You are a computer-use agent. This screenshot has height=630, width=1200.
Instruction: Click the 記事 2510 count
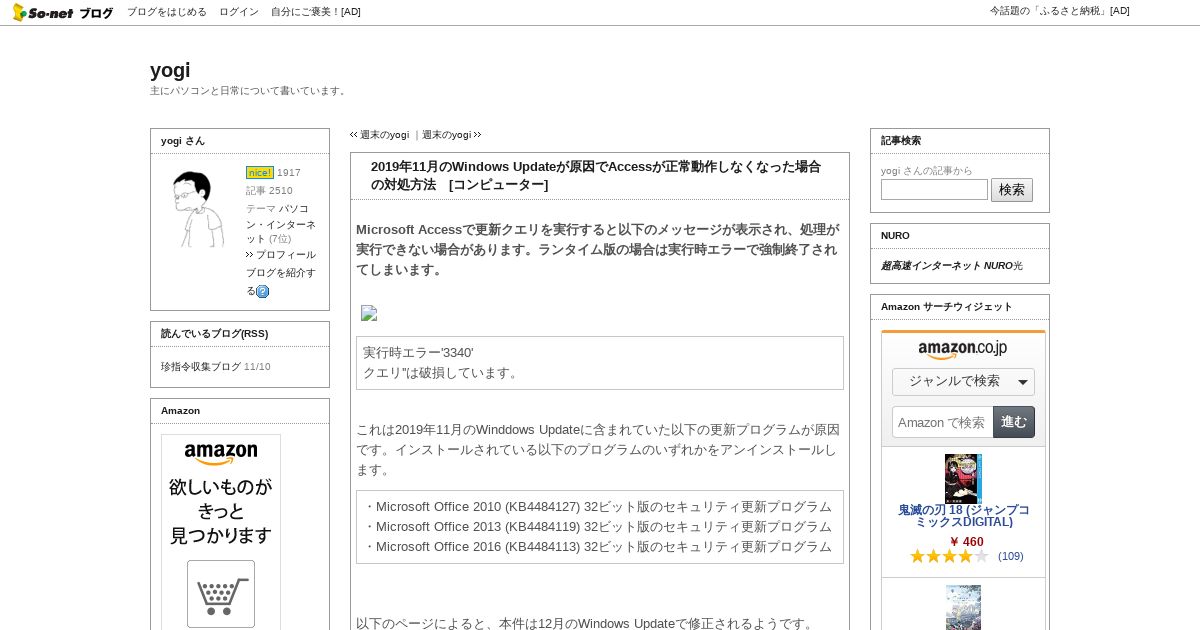tap(269, 191)
